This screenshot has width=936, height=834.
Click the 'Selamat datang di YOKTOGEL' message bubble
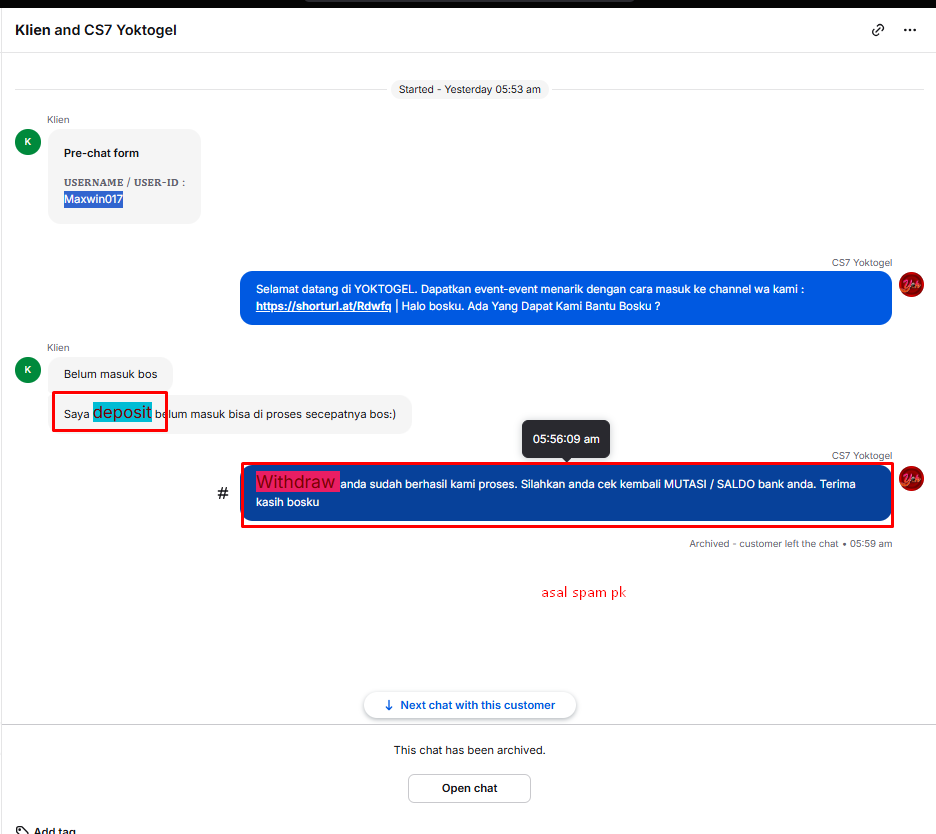point(566,298)
